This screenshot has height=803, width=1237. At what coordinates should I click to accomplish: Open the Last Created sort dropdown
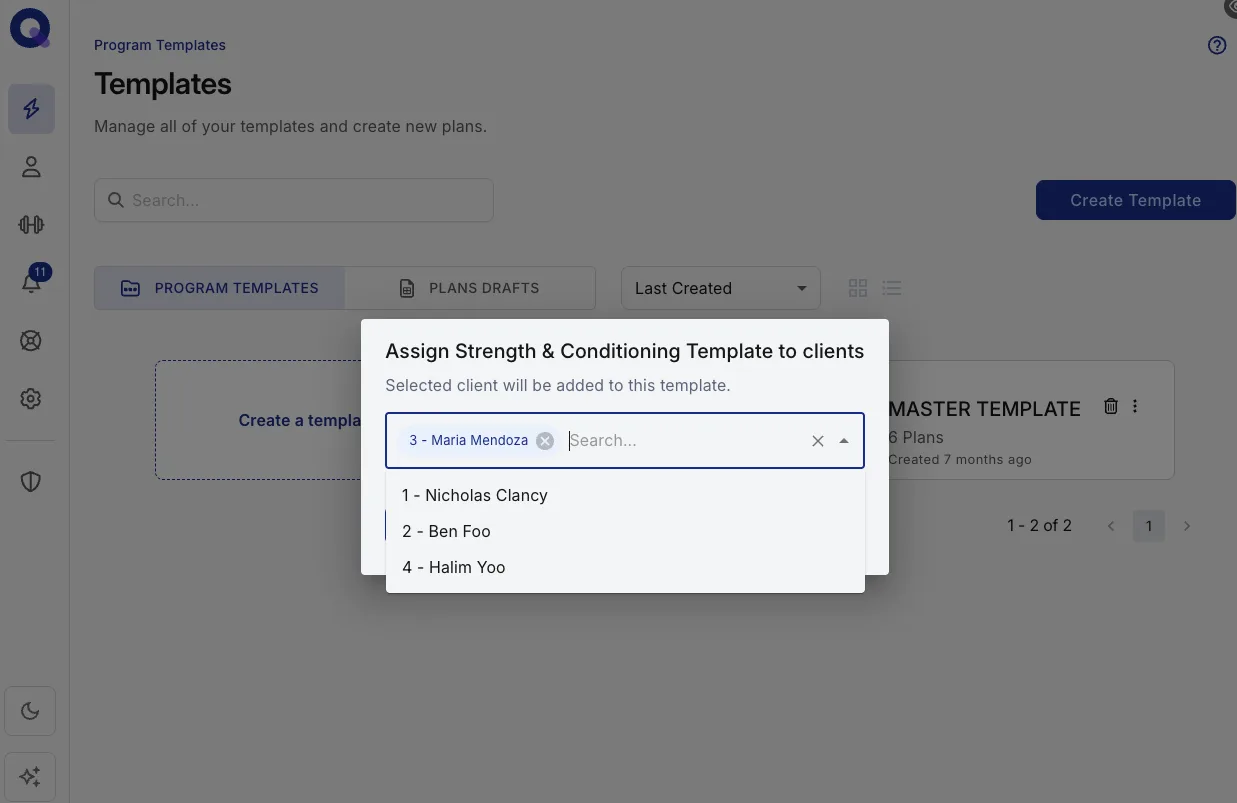pos(721,288)
